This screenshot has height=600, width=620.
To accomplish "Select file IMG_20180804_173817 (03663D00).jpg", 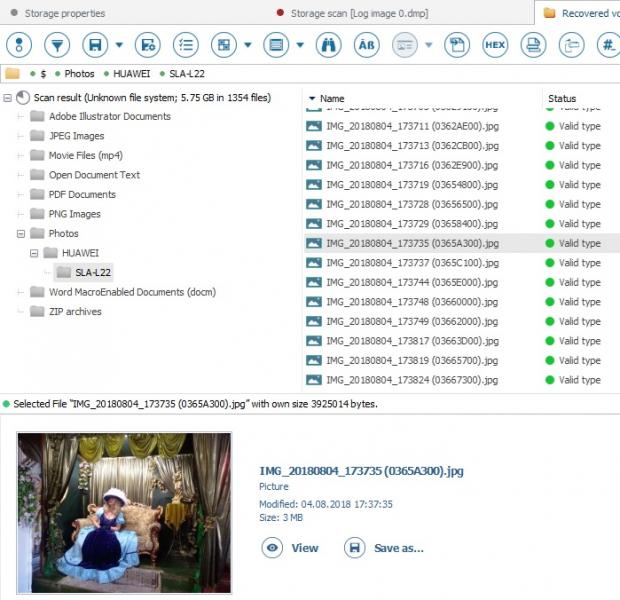I will click(412, 341).
